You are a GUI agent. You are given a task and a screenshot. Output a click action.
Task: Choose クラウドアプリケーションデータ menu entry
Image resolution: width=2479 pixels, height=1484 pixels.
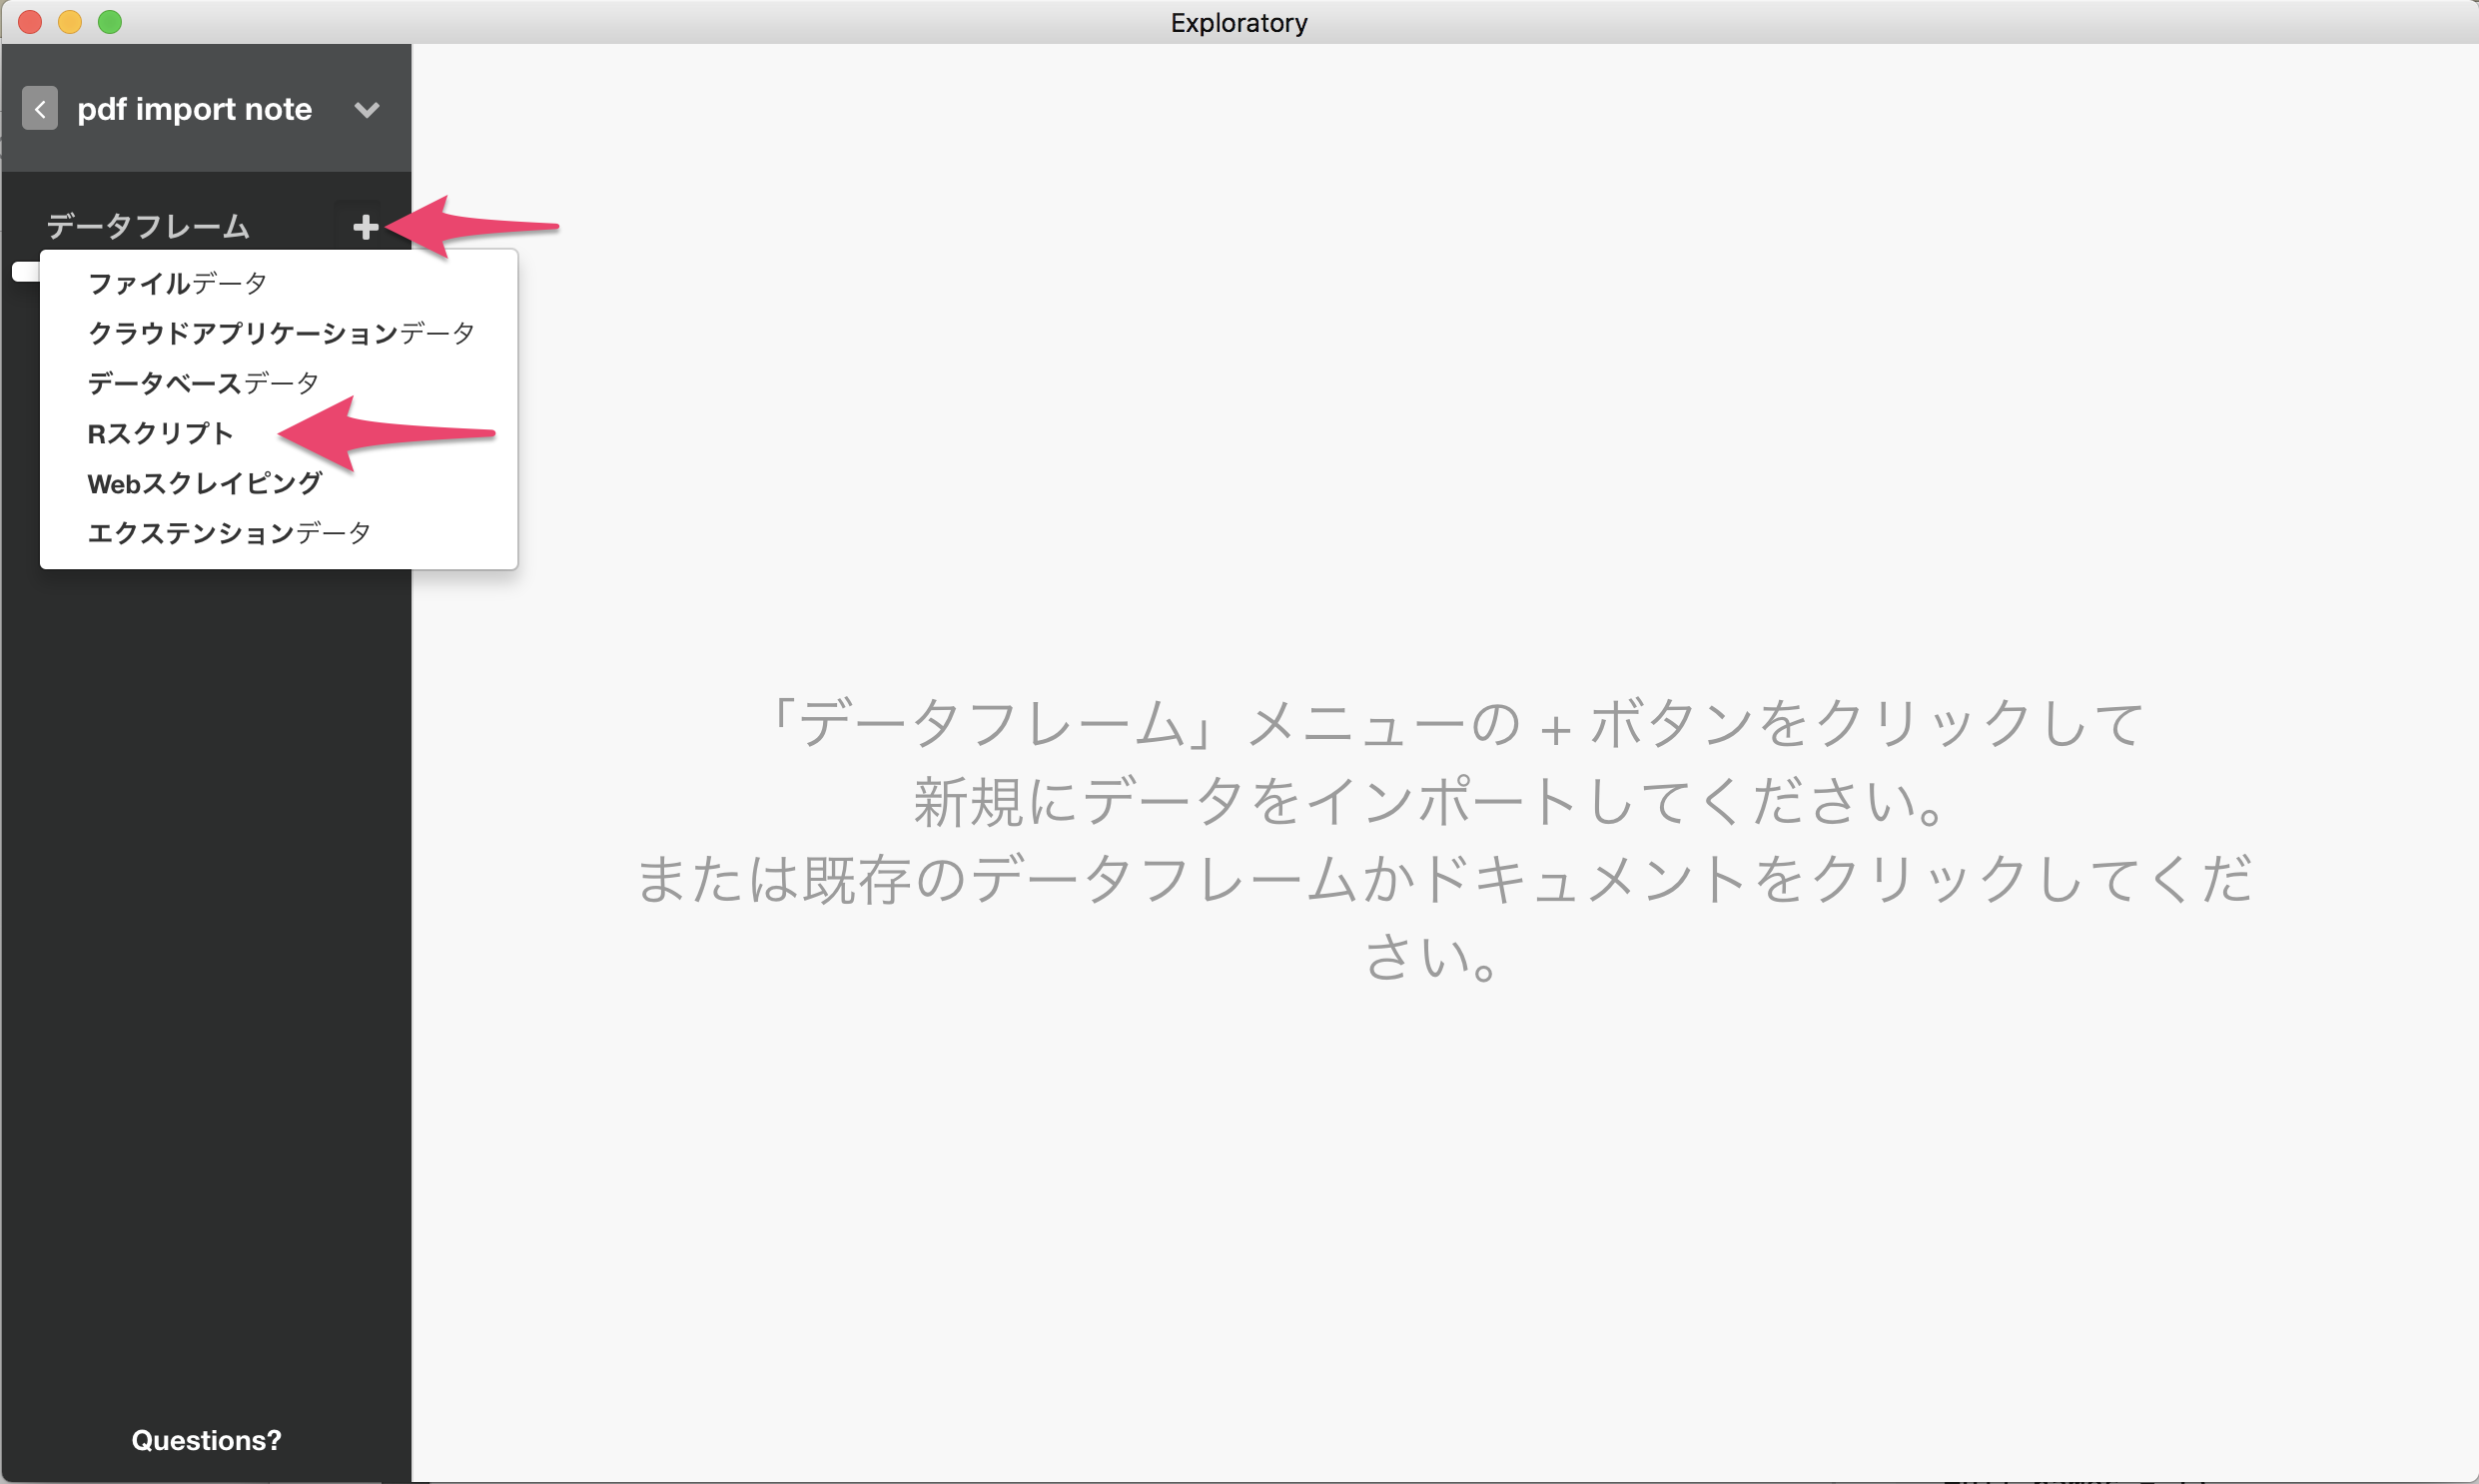(281, 333)
